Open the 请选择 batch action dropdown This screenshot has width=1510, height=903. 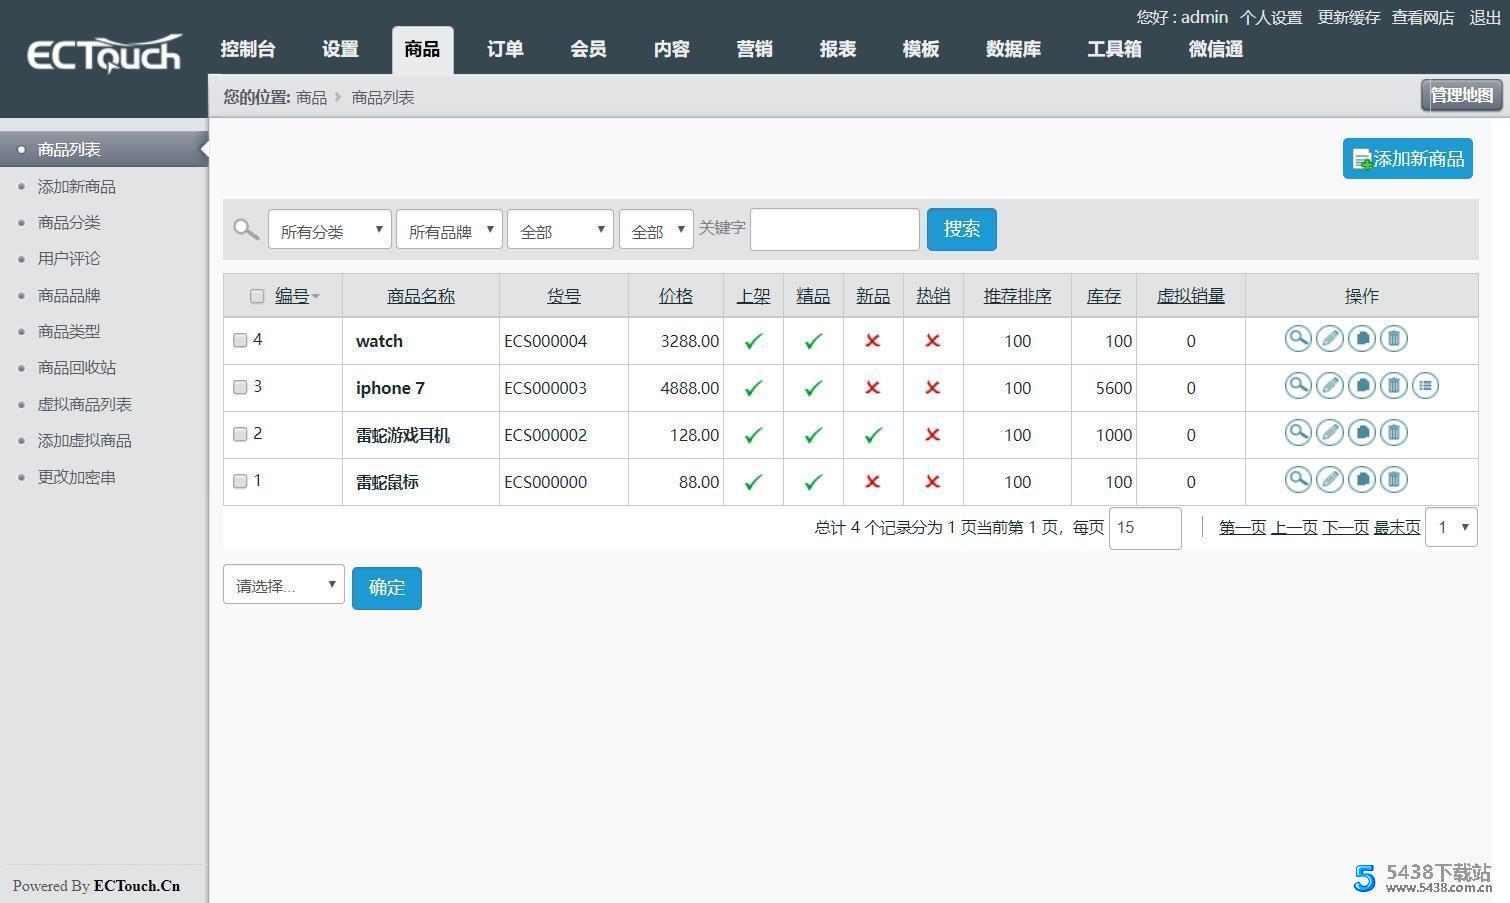coord(283,585)
